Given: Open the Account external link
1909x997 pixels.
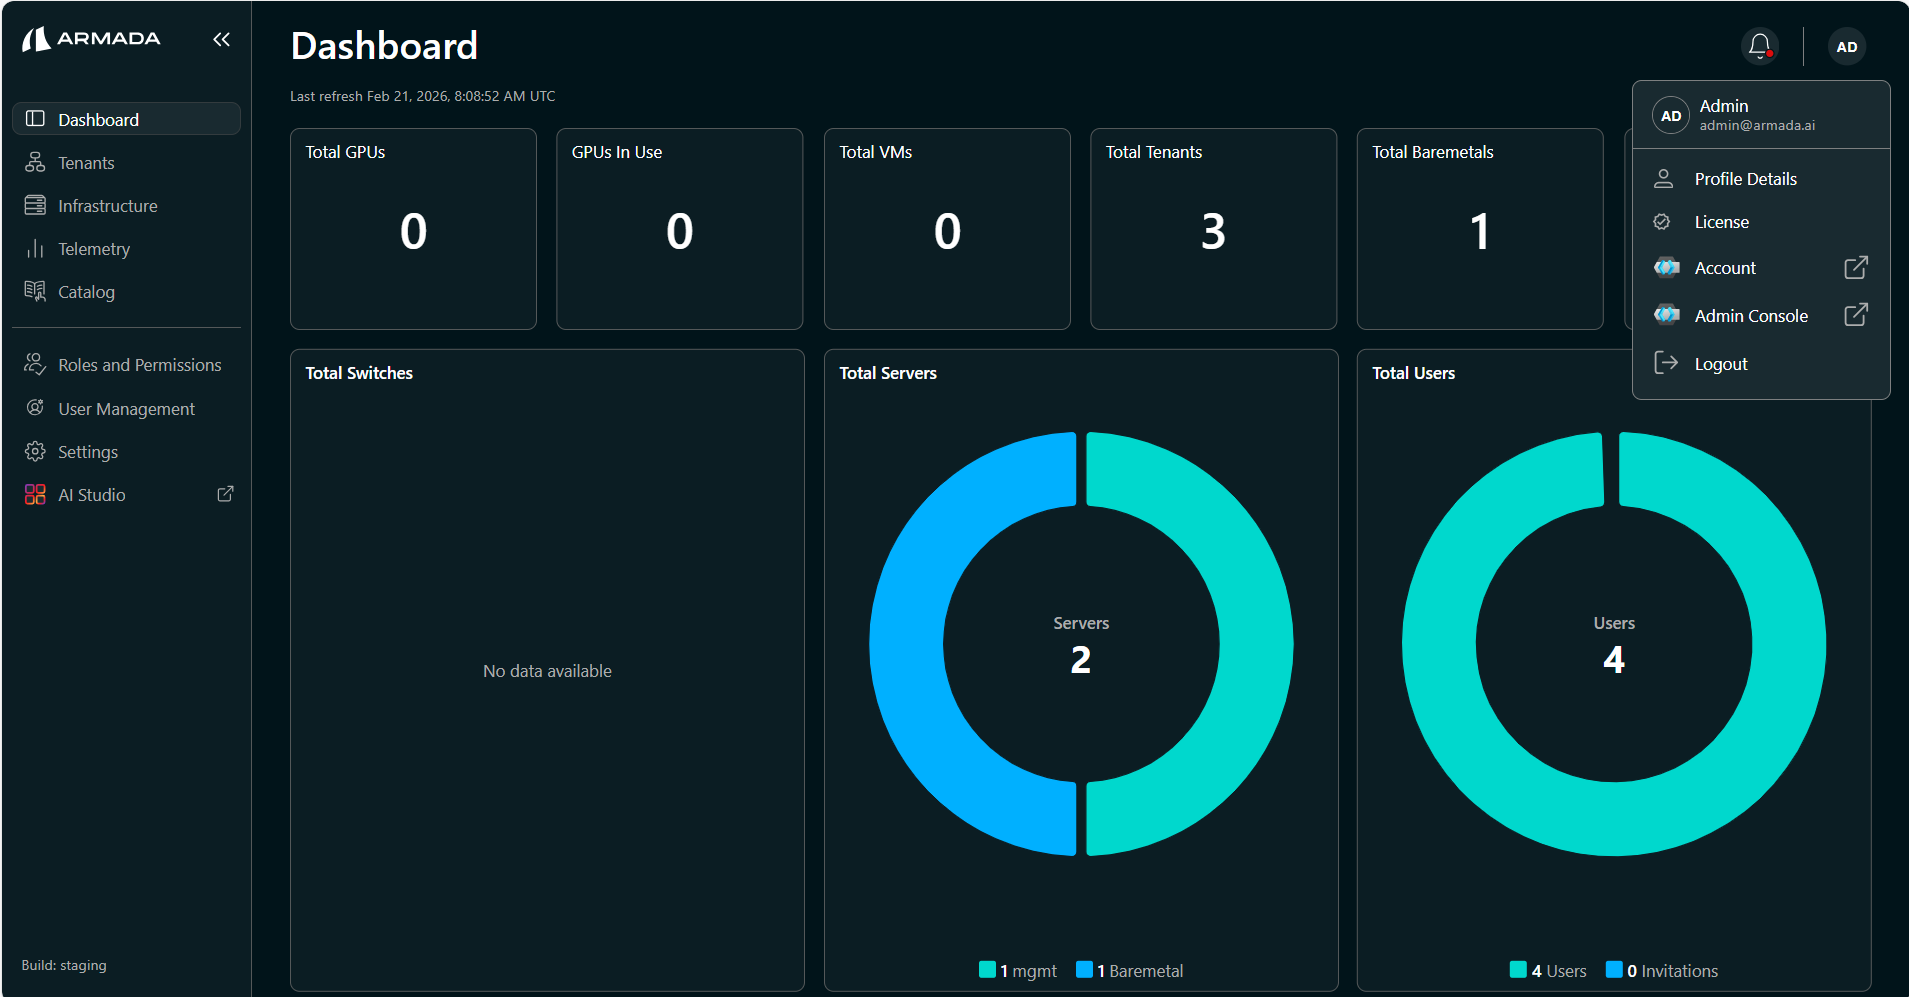Looking at the screenshot, I should coord(1724,267).
